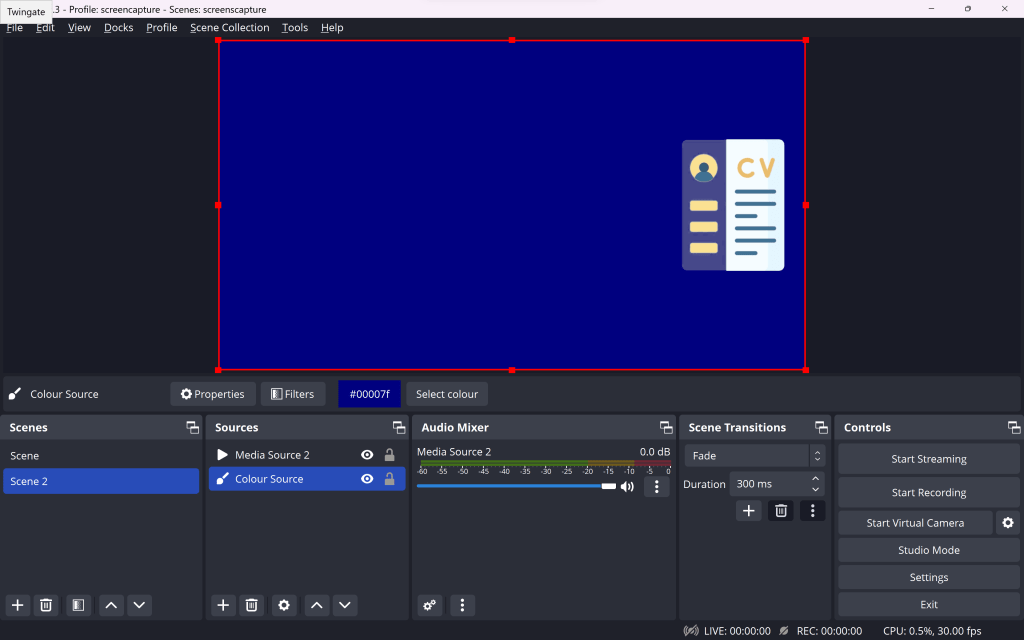The image size is (1024, 640).
Task: Lock Colour Source with padlock
Action: click(x=389, y=479)
